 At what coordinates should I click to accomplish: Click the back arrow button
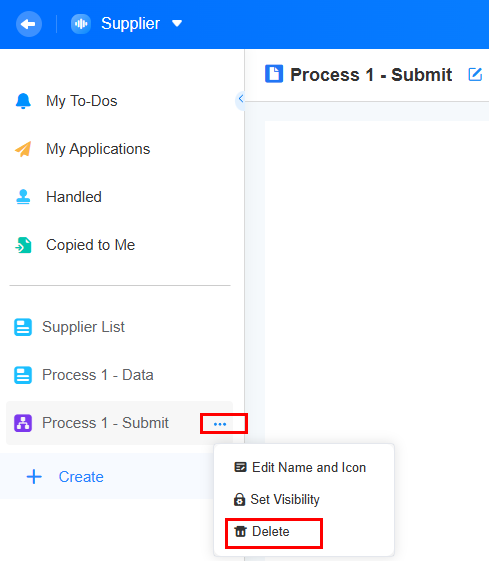point(29,24)
